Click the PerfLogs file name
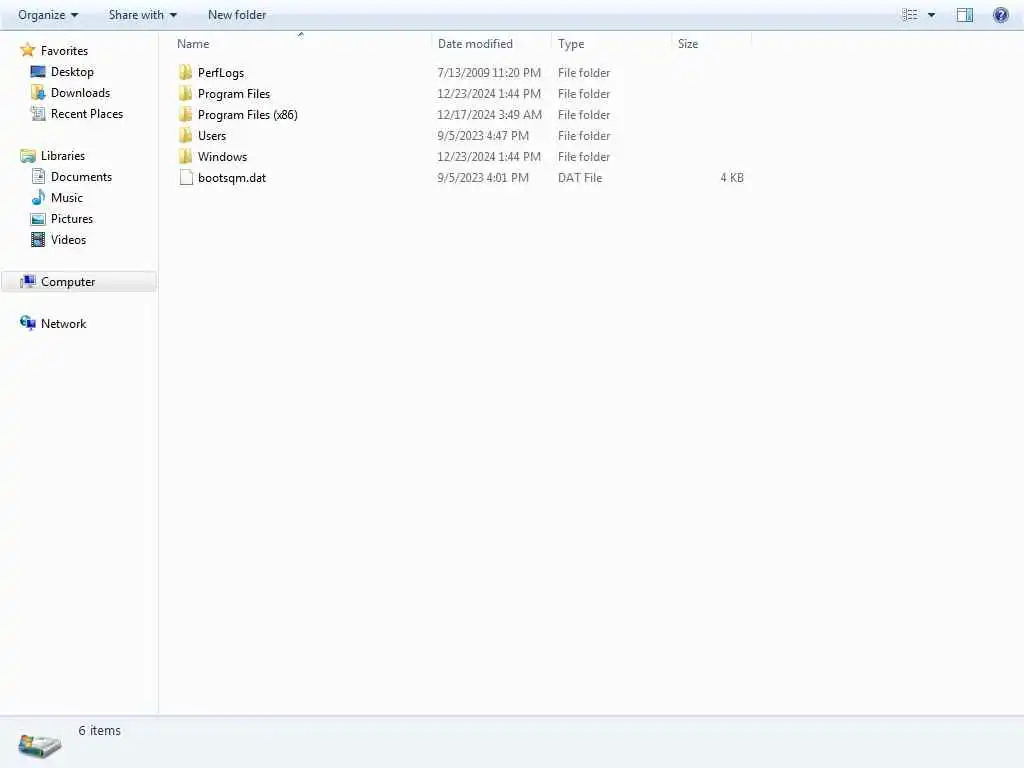The height and width of the screenshot is (768, 1024). [221, 72]
